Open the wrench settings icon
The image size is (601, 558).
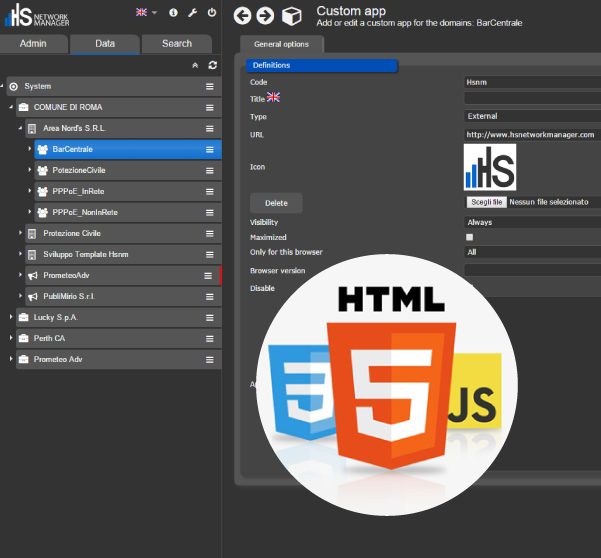click(192, 13)
